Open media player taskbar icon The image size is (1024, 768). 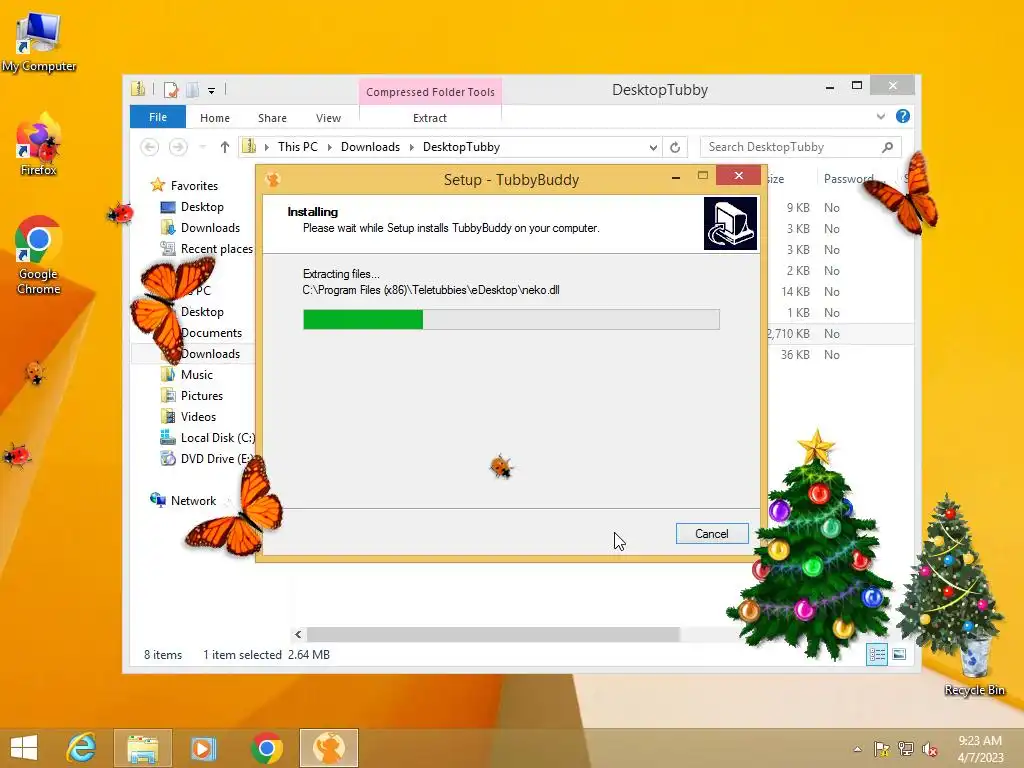(x=203, y=748)
